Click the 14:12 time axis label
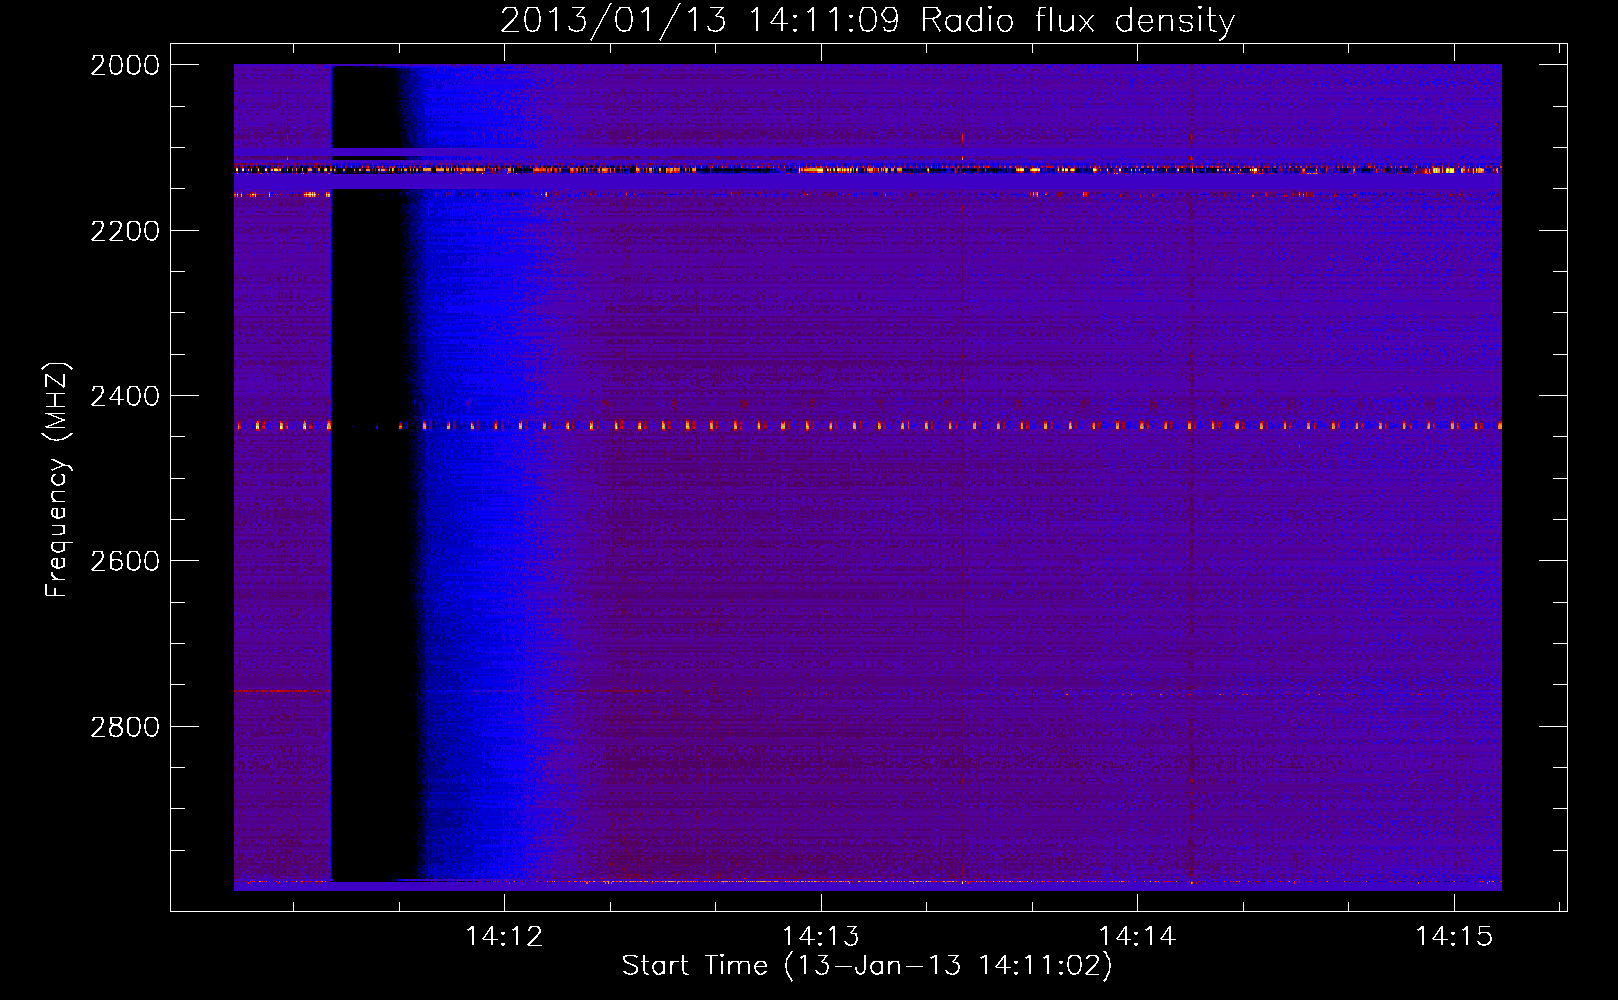Screen dimensions: 1618x1000 (505, 937)
